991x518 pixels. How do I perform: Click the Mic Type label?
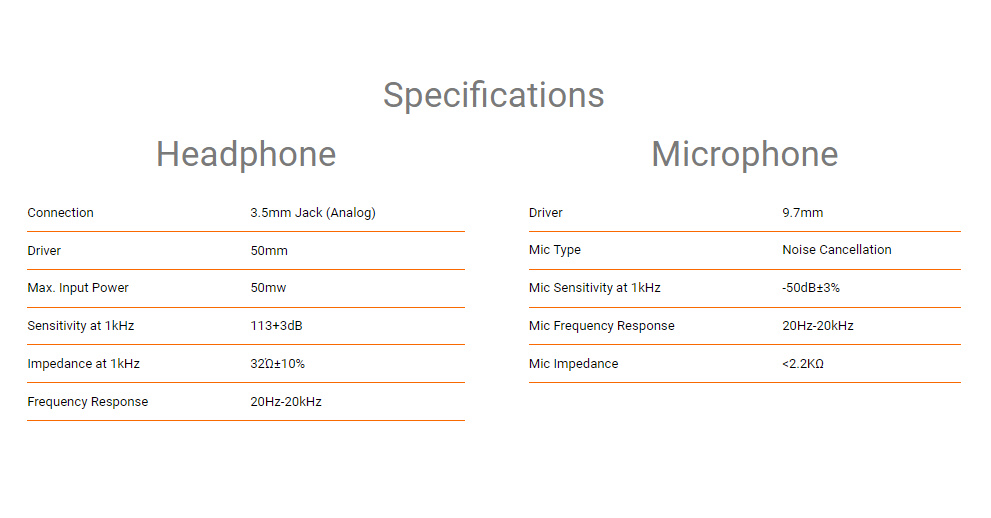[x=554, y=250]
